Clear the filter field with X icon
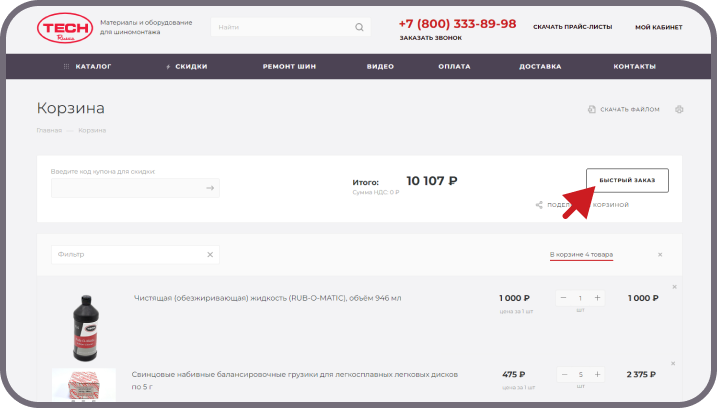This screenshot has height=409, width=718. coord(210,254)
